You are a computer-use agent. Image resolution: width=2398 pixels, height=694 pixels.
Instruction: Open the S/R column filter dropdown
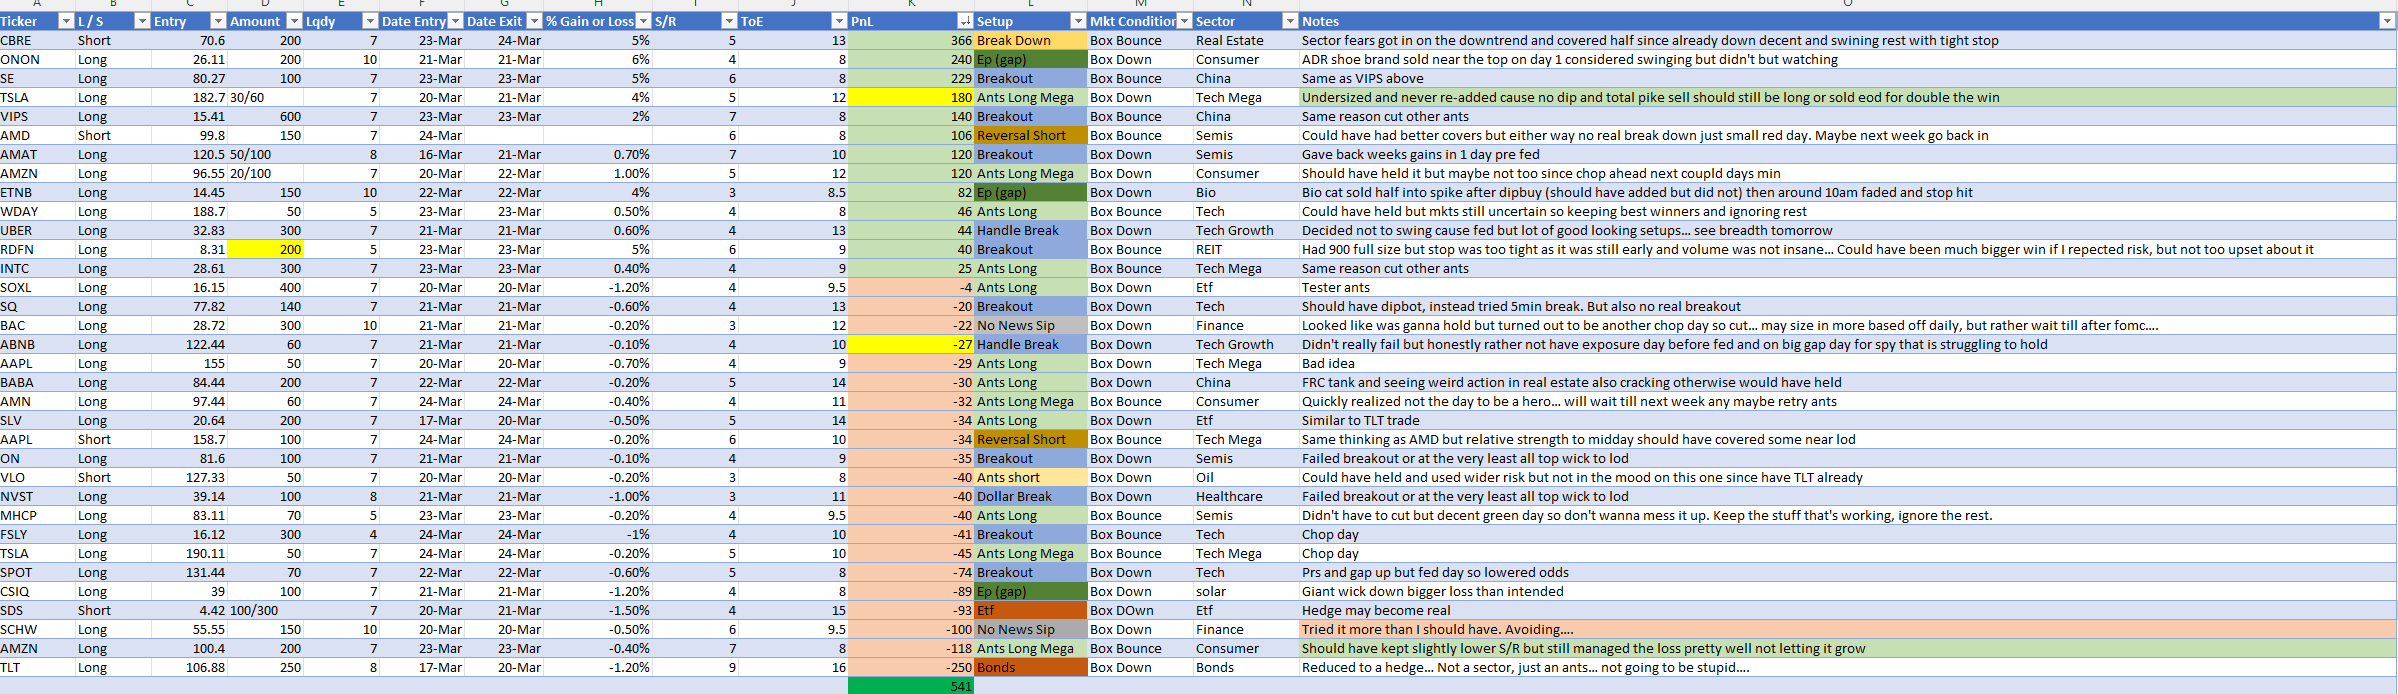(729, 21)
